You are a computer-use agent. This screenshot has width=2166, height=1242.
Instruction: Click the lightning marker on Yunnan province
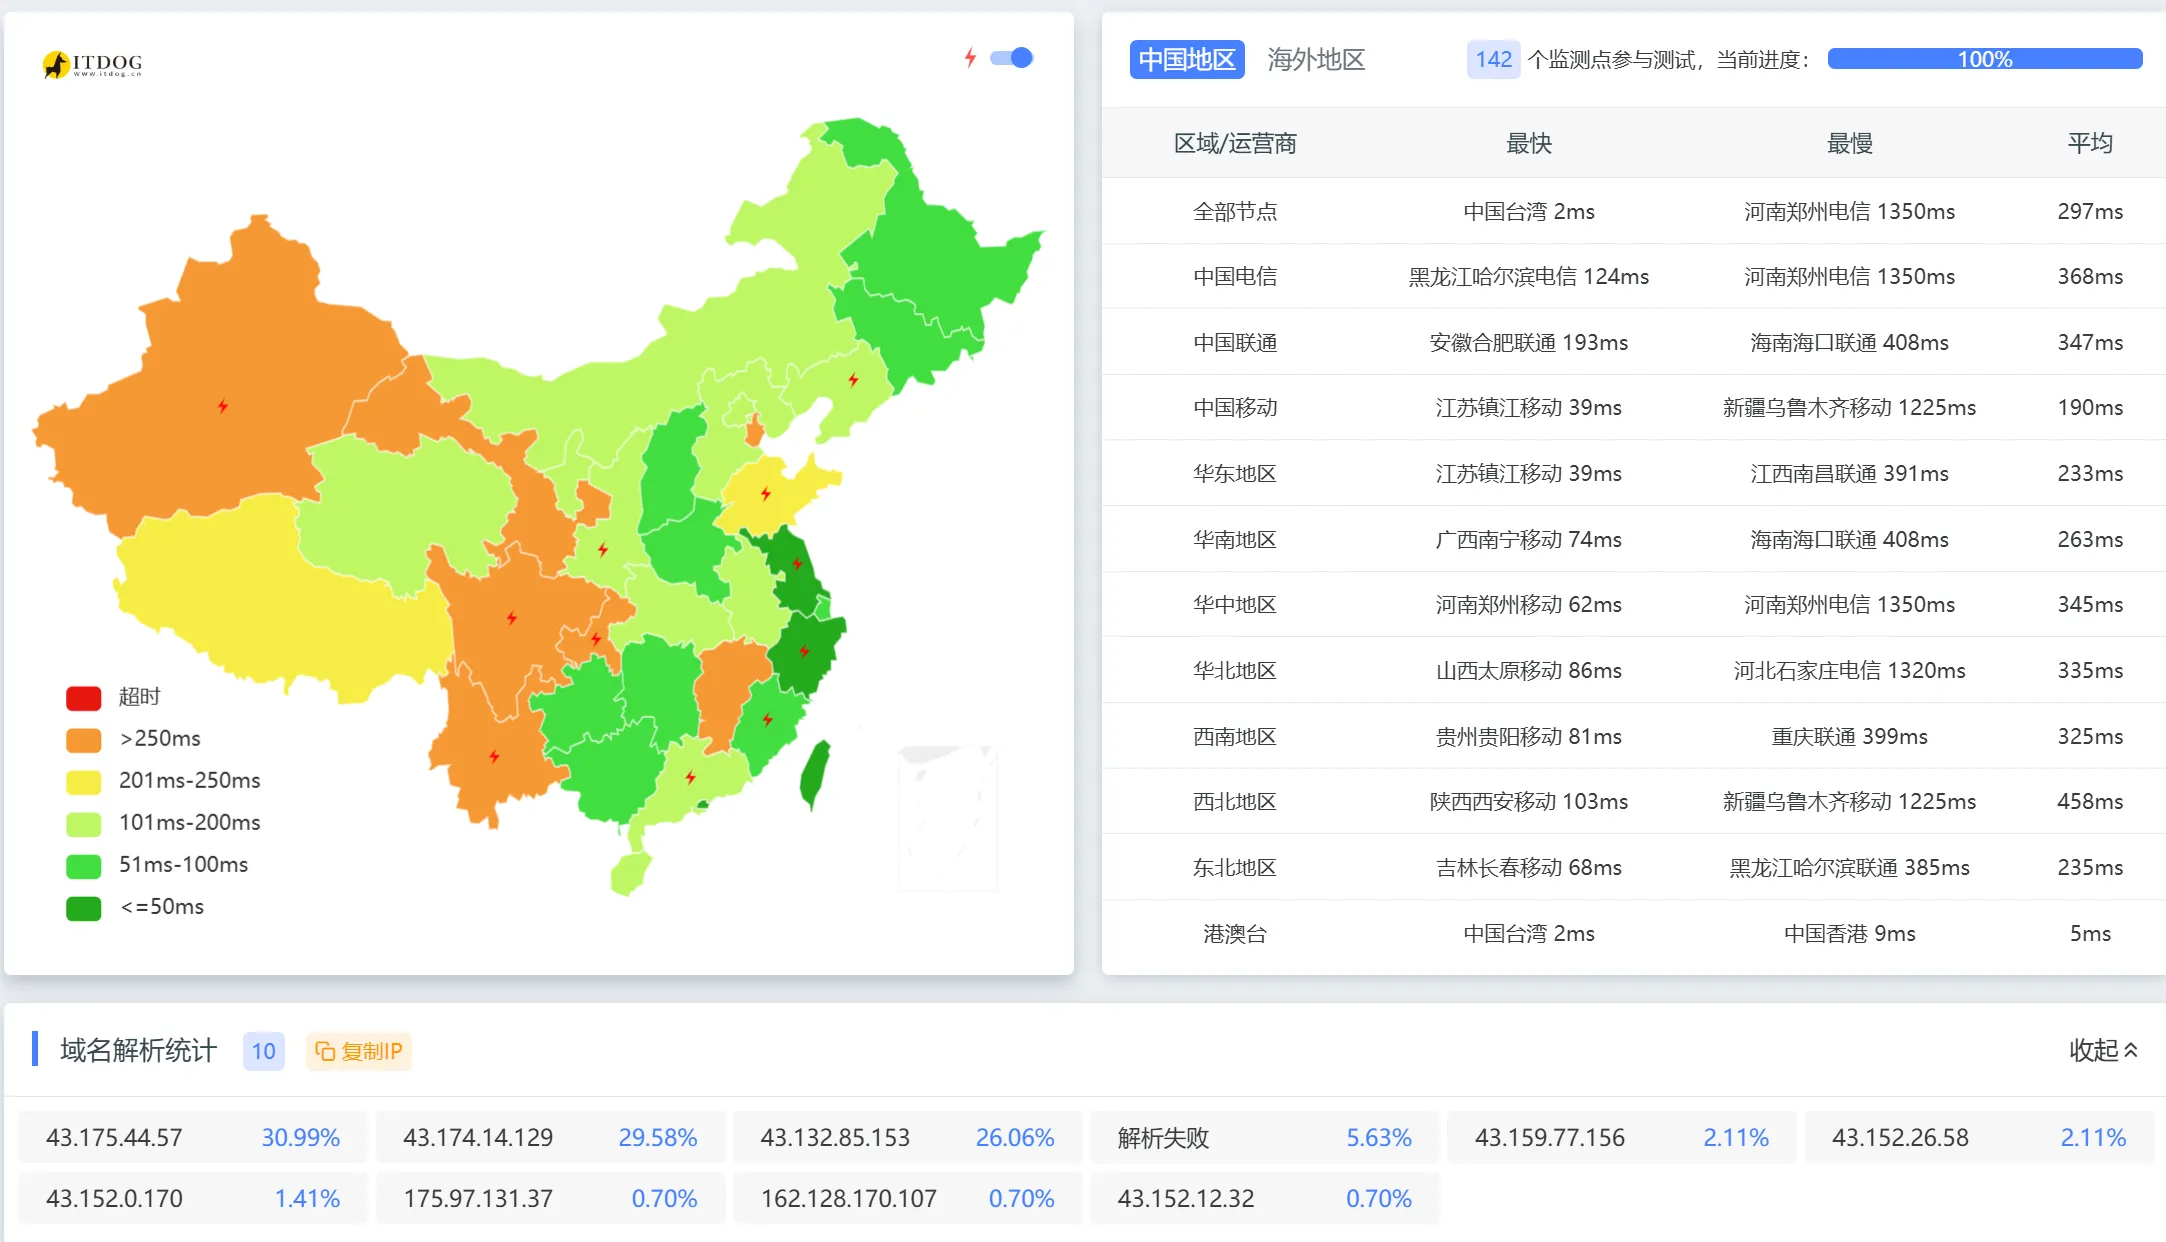click(x=494, y=757)
